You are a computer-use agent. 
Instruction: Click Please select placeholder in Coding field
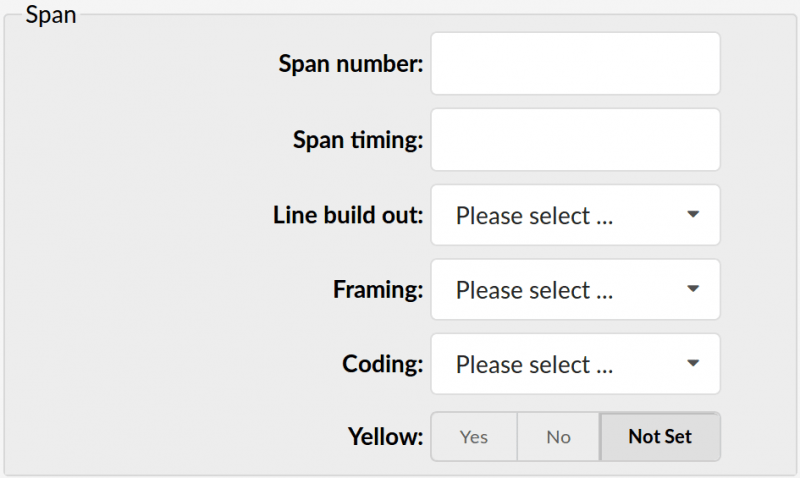coord(534,365)
